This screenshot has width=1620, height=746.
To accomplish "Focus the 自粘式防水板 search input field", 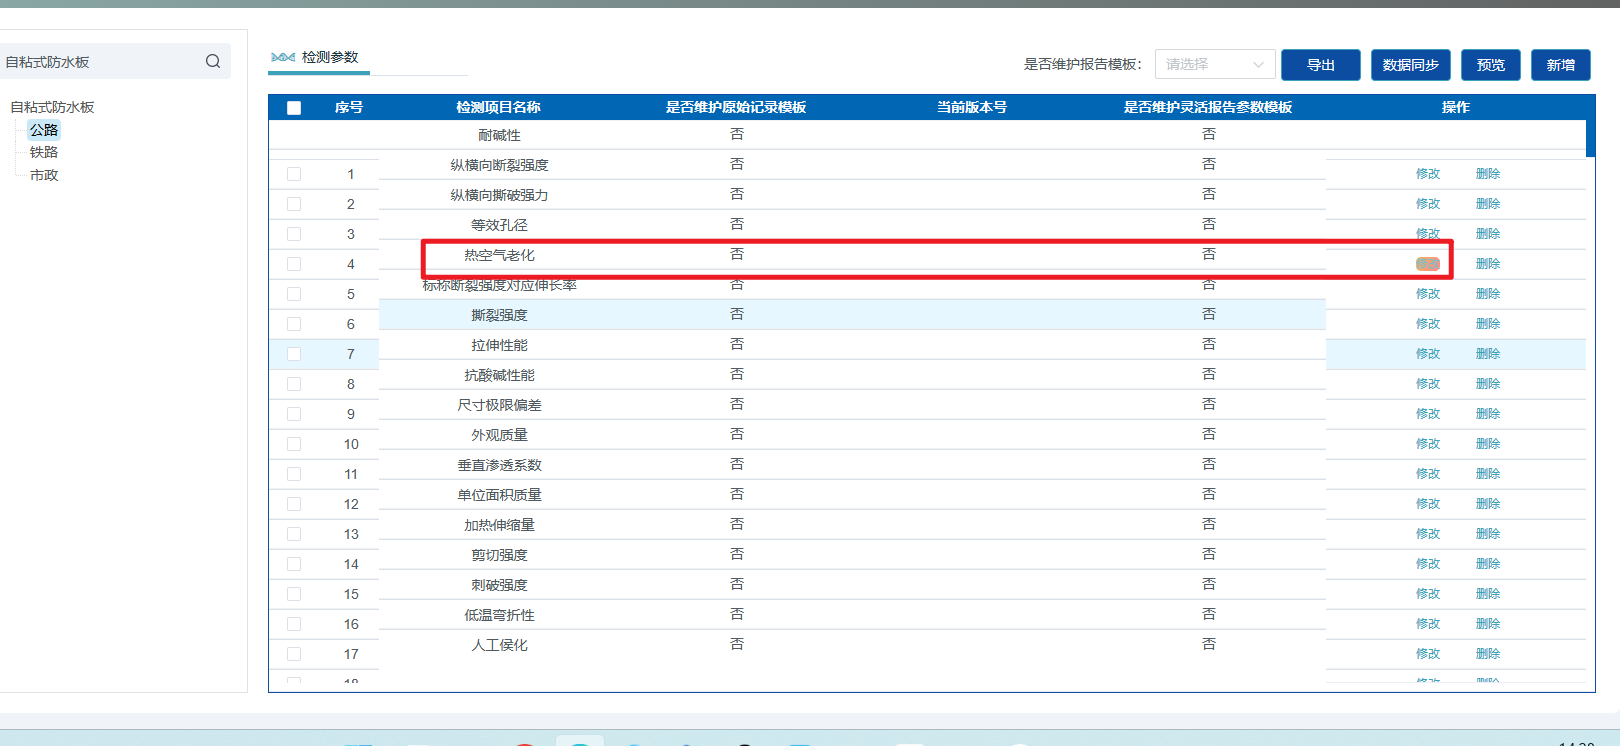I will point(100,62).
